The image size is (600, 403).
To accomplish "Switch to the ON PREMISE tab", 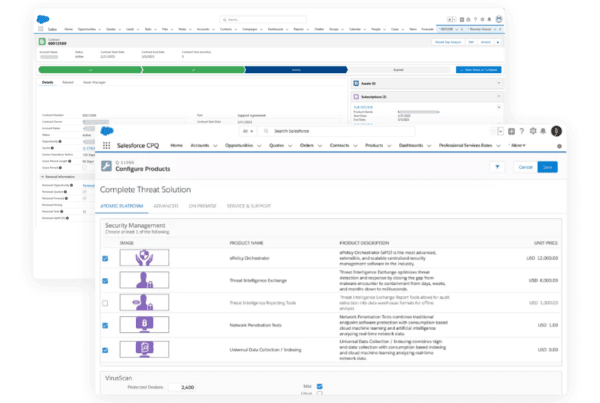I will coord(202,206).
